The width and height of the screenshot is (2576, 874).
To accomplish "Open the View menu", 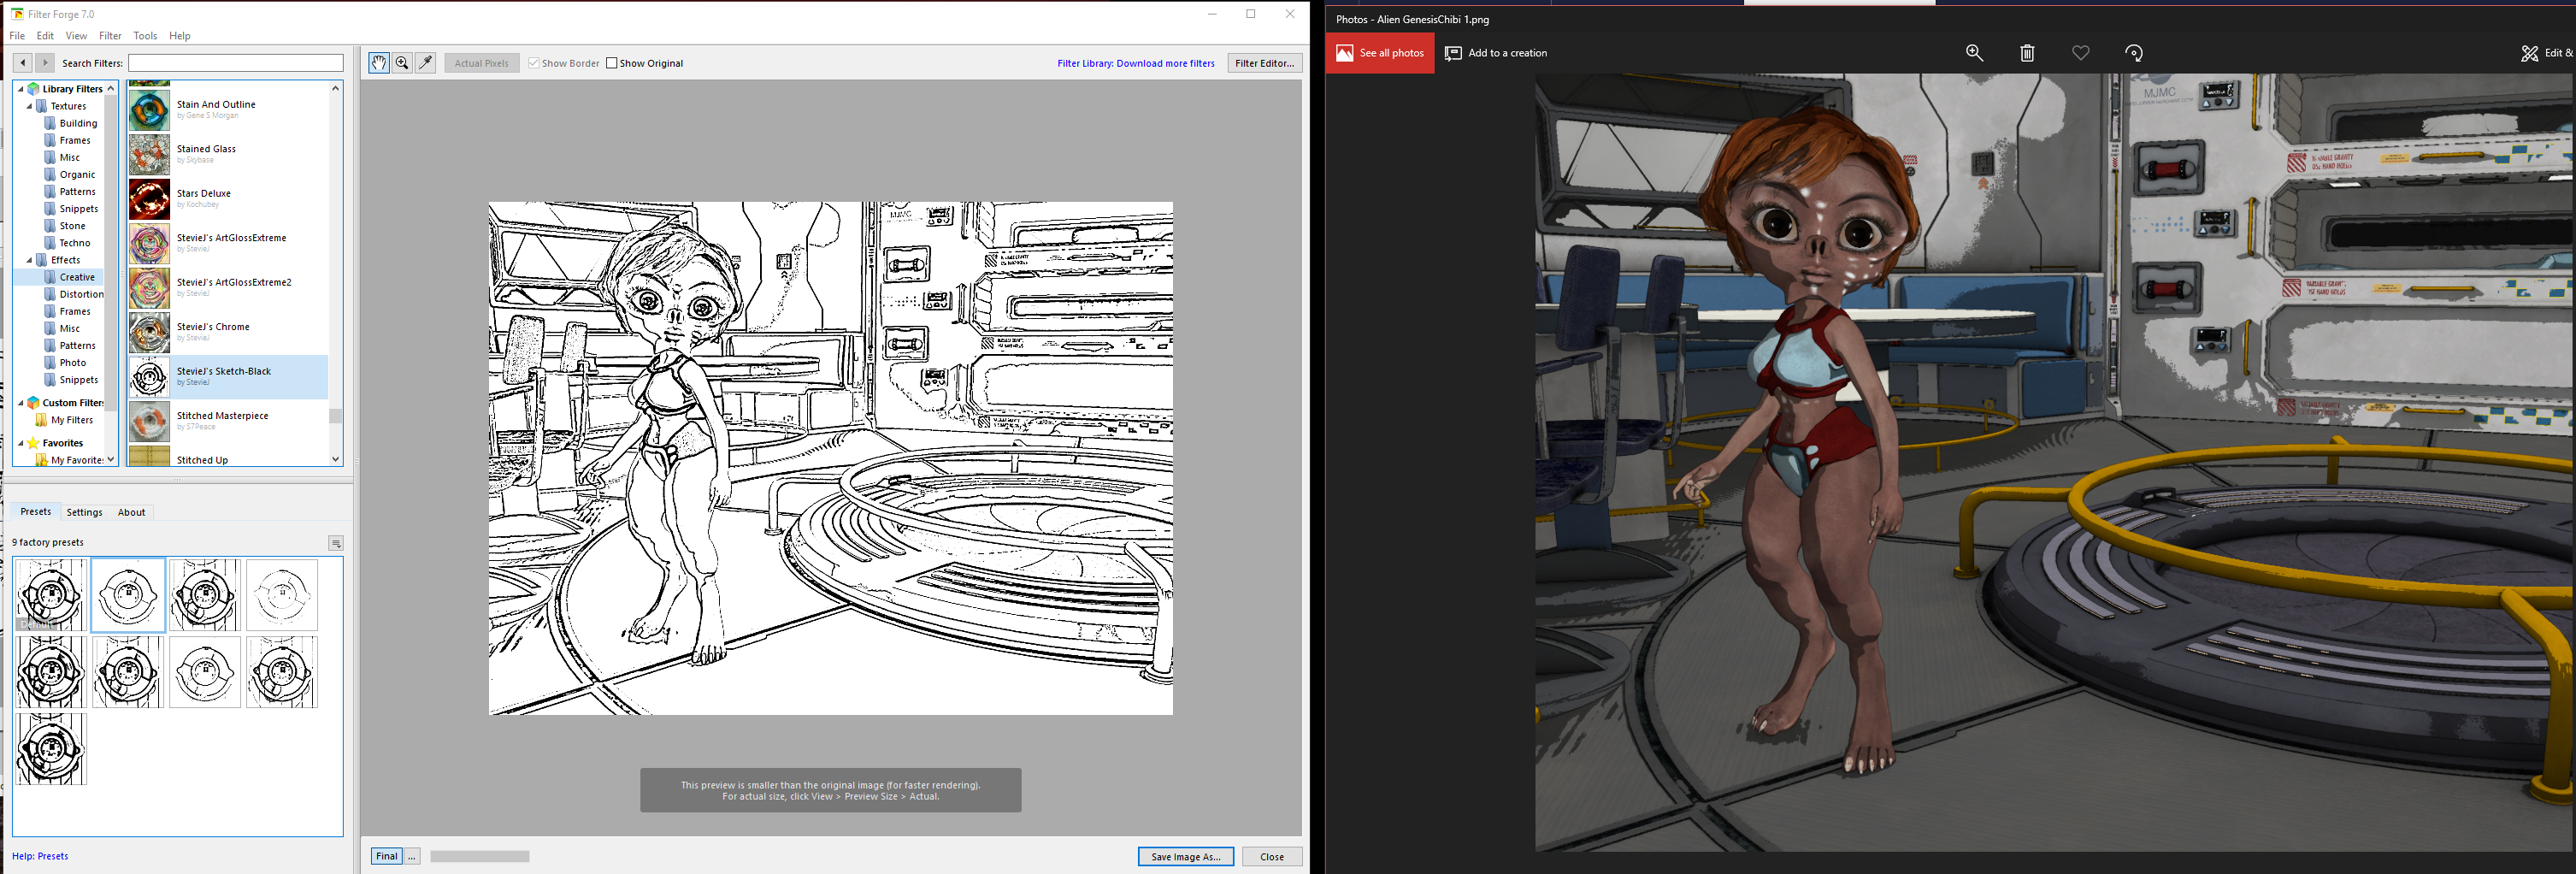I will pyautogui.click(x=76, y=36).
